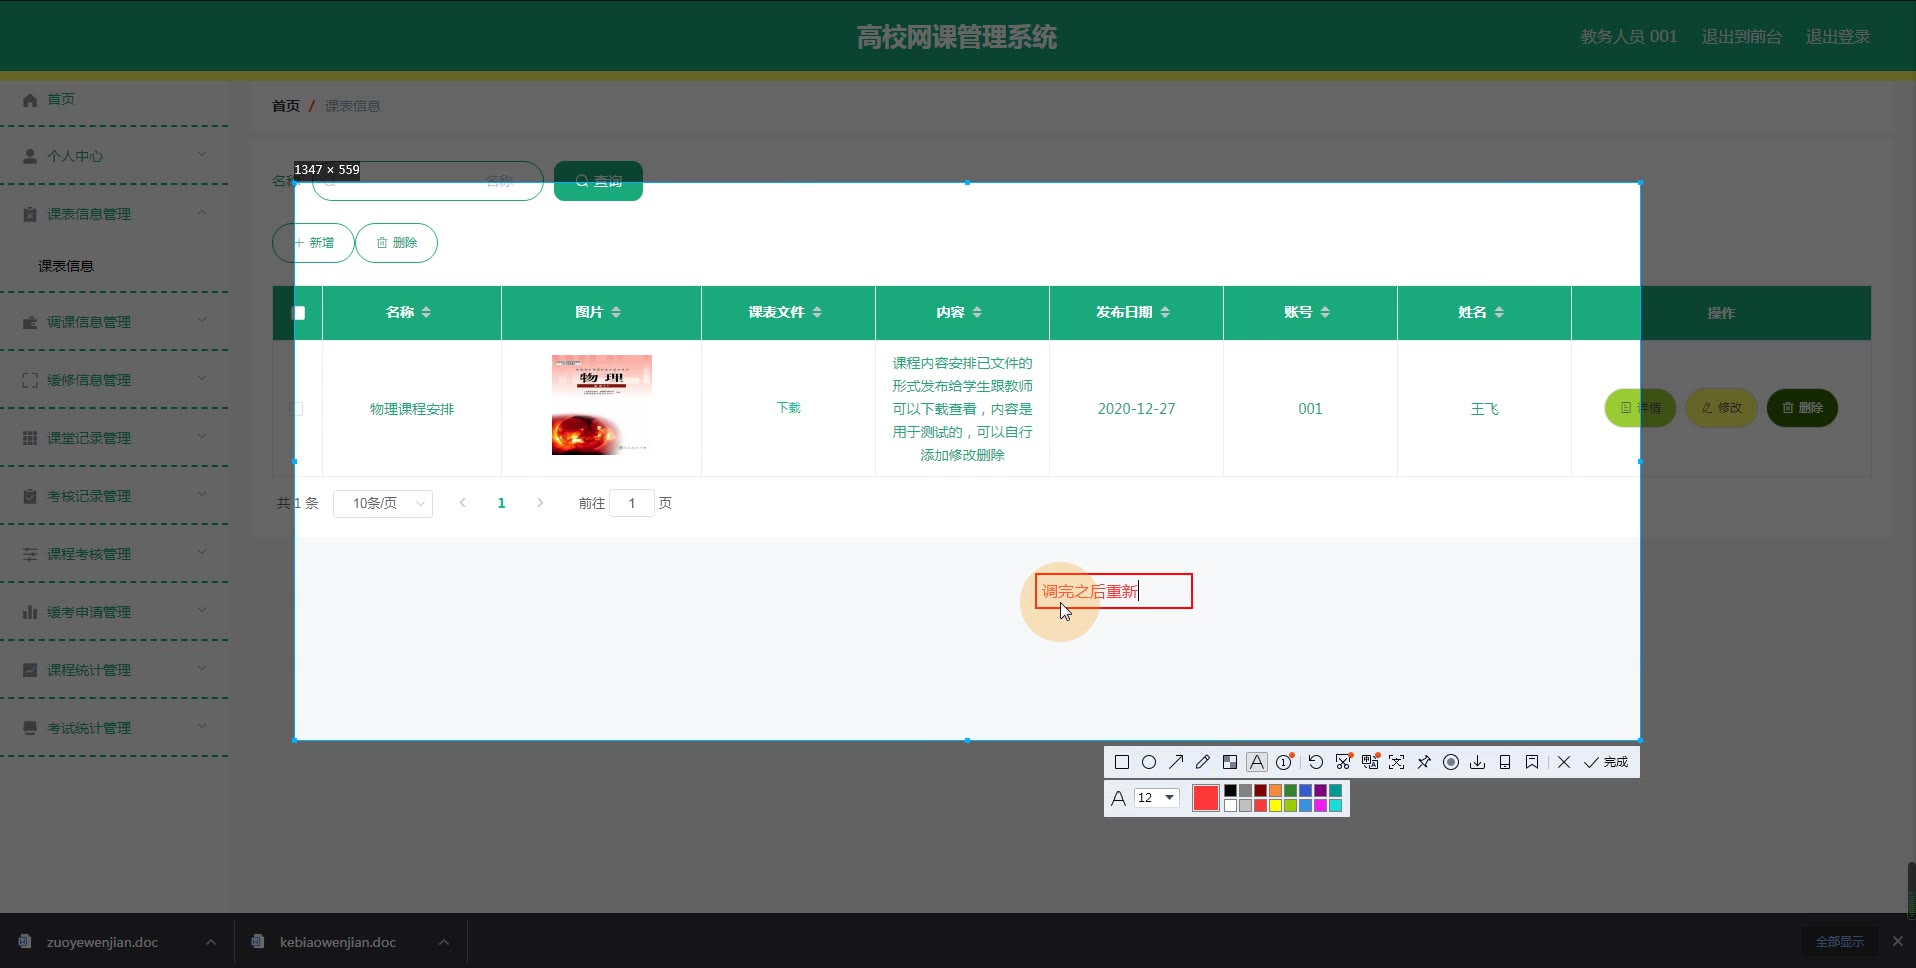The width and height of the screenshot is (1916, 968).
Task: Expand the 考试统计管理 chevron
Action: click(202, 727)
